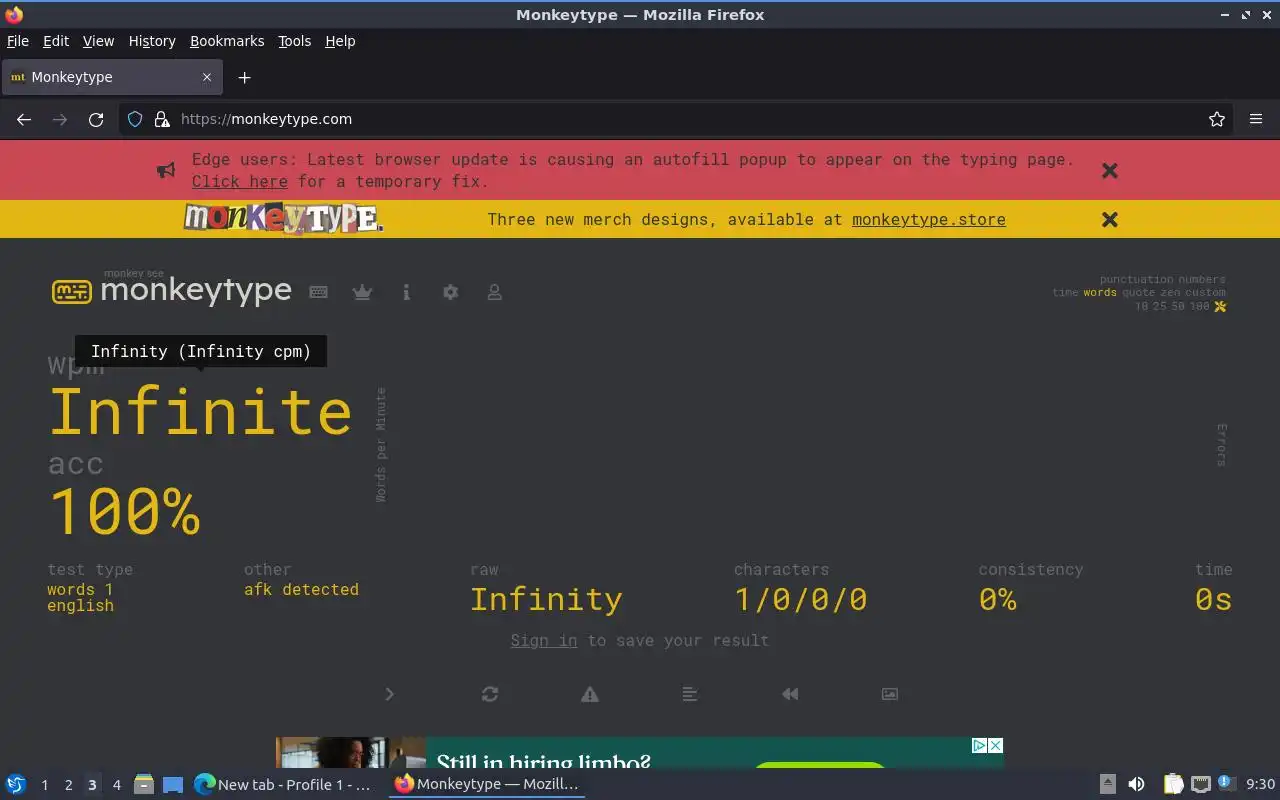
Task: Open the keyboard typing test icon
Action: (x=319, y=292)
